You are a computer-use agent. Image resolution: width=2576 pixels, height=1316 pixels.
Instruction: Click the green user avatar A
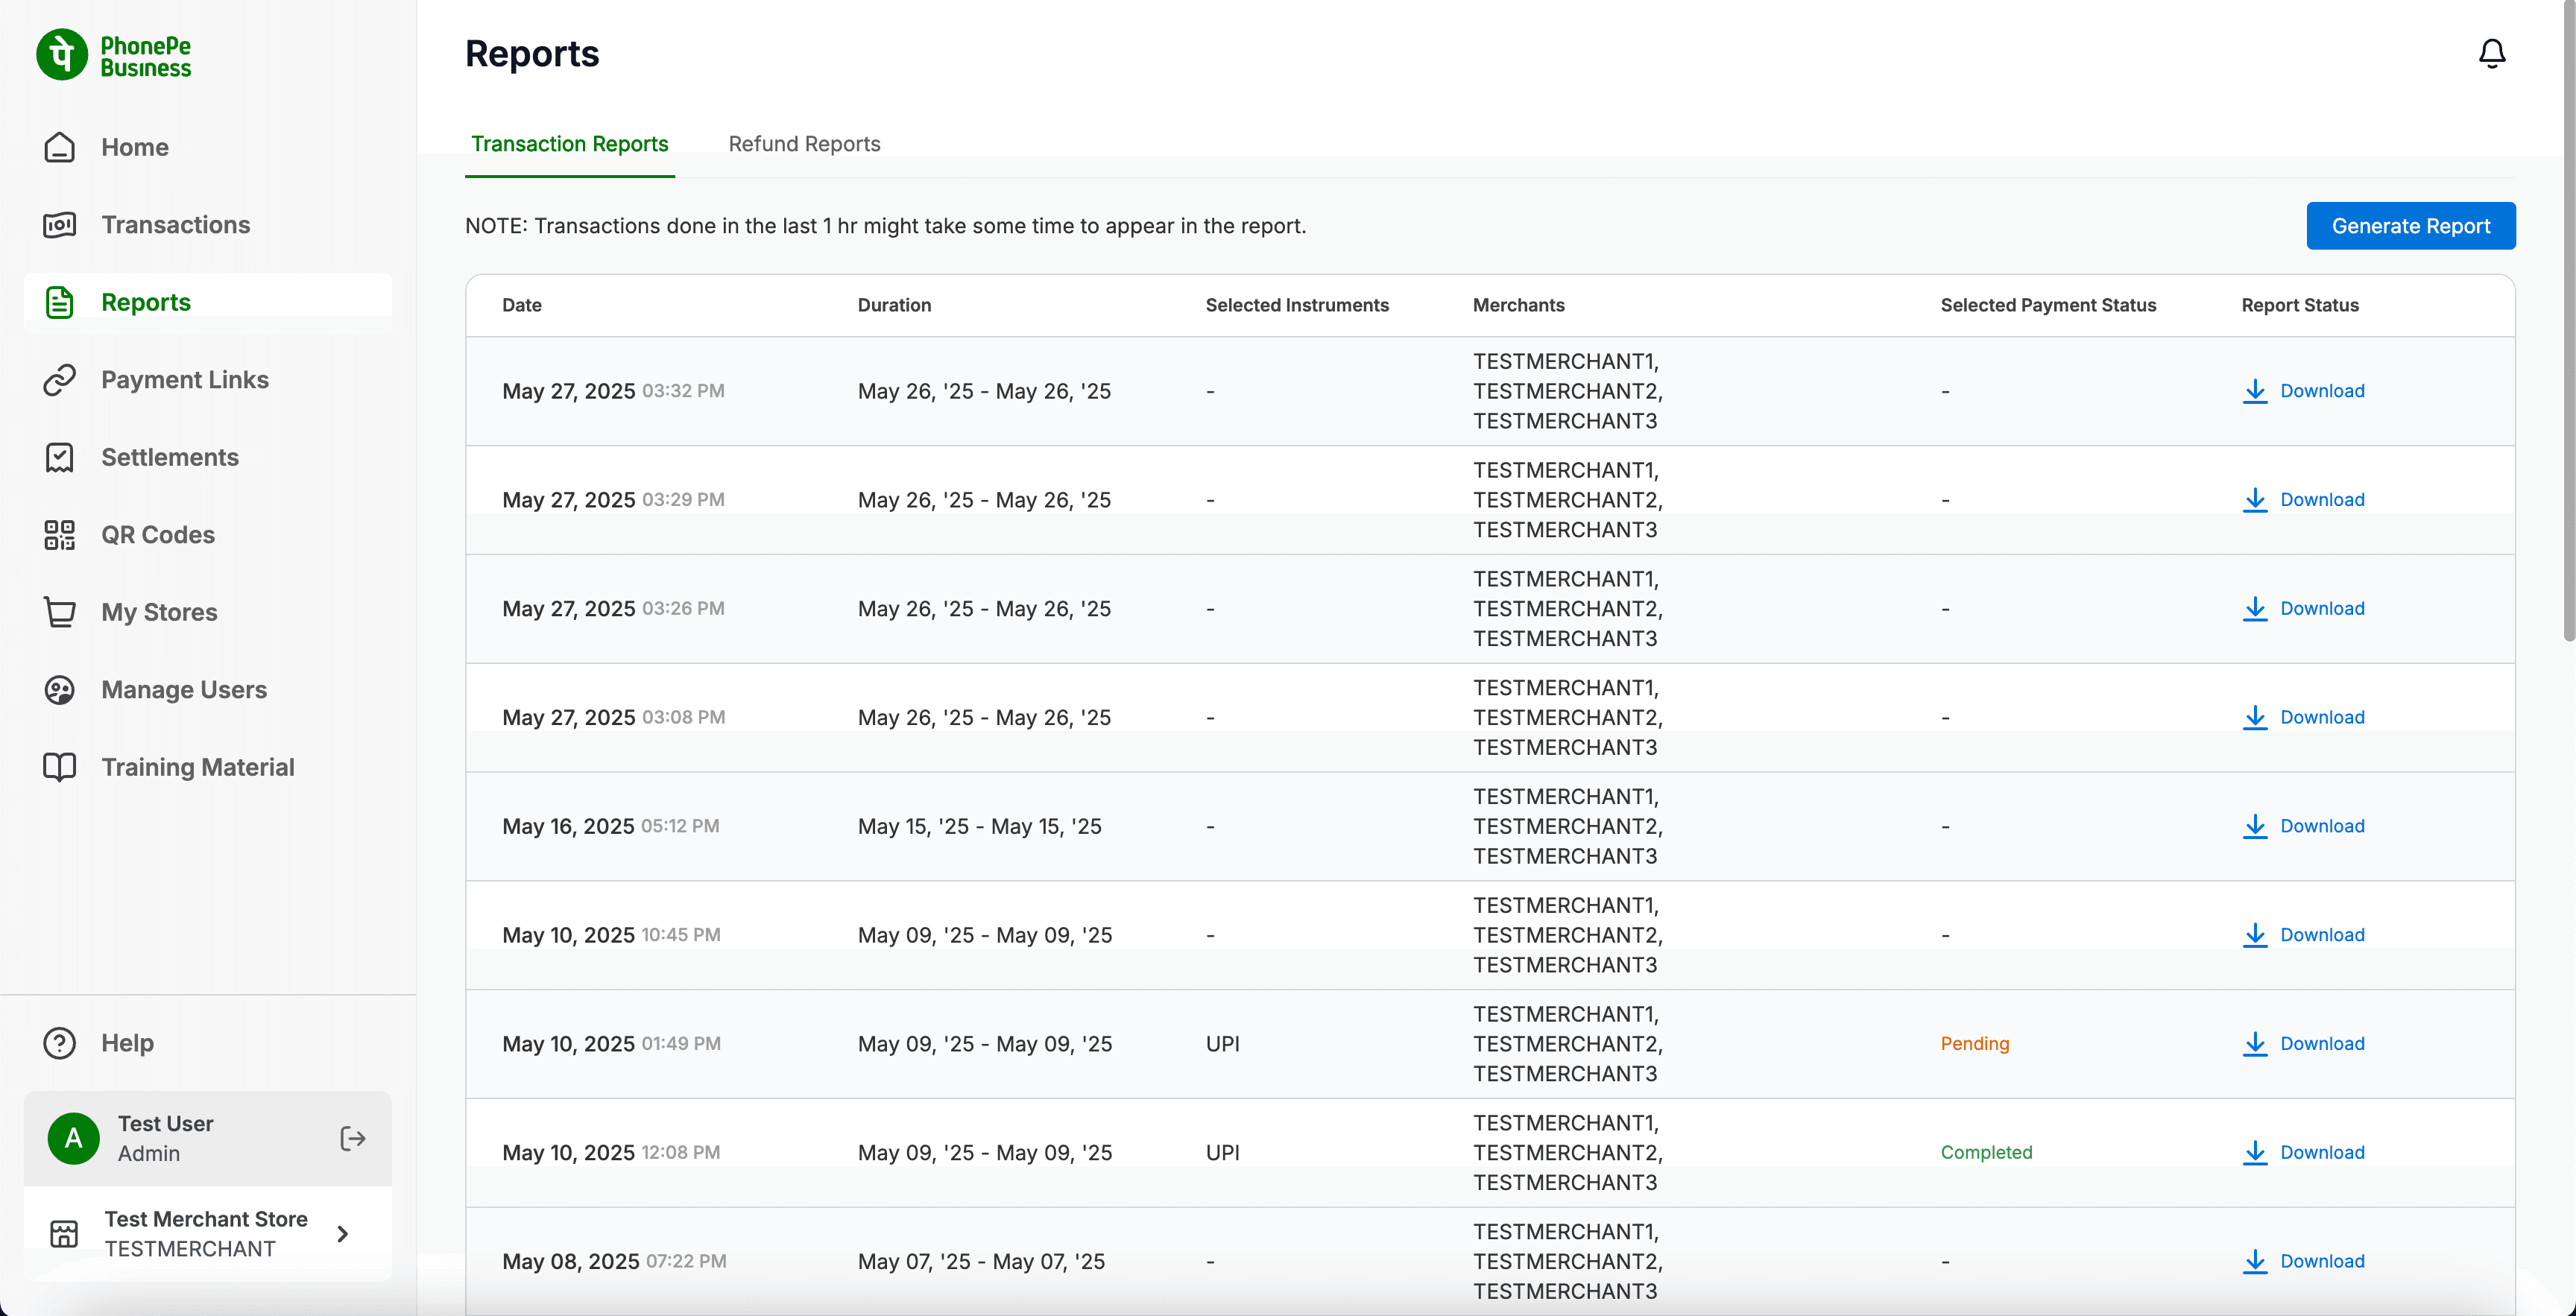[x=74, y=1138]
